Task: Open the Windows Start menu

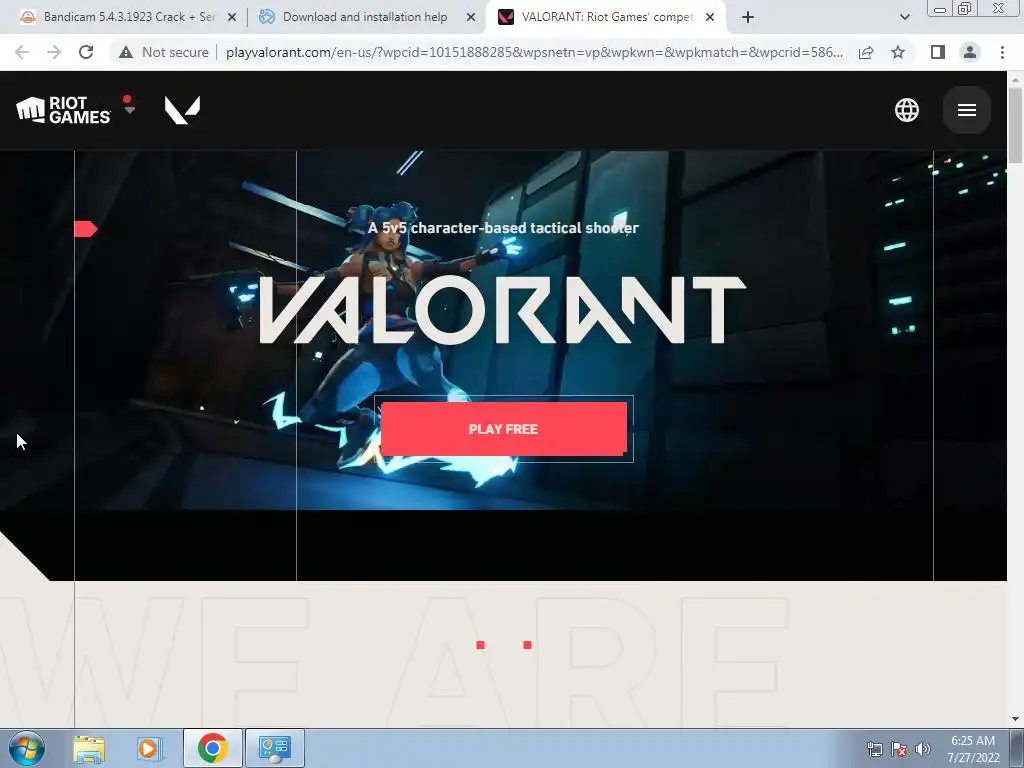Action: point(26,748)
